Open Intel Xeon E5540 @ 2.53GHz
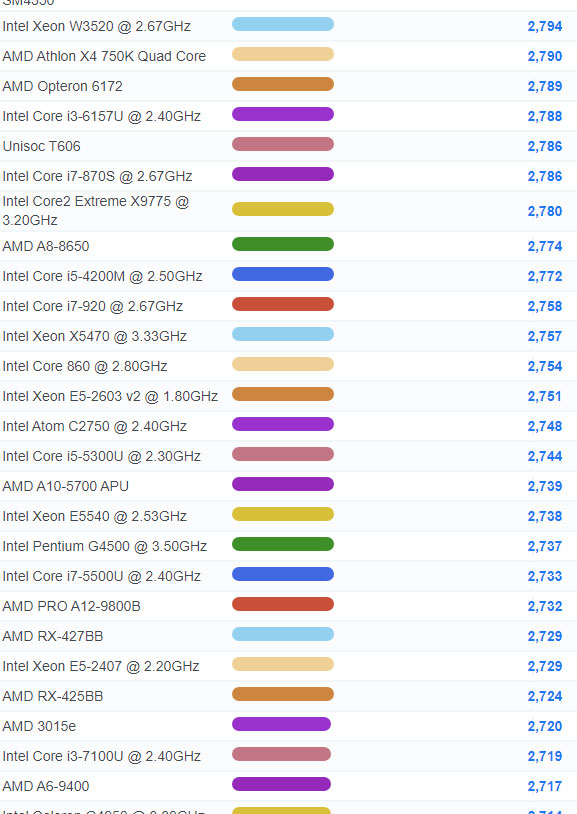 [x=95, y=517]
